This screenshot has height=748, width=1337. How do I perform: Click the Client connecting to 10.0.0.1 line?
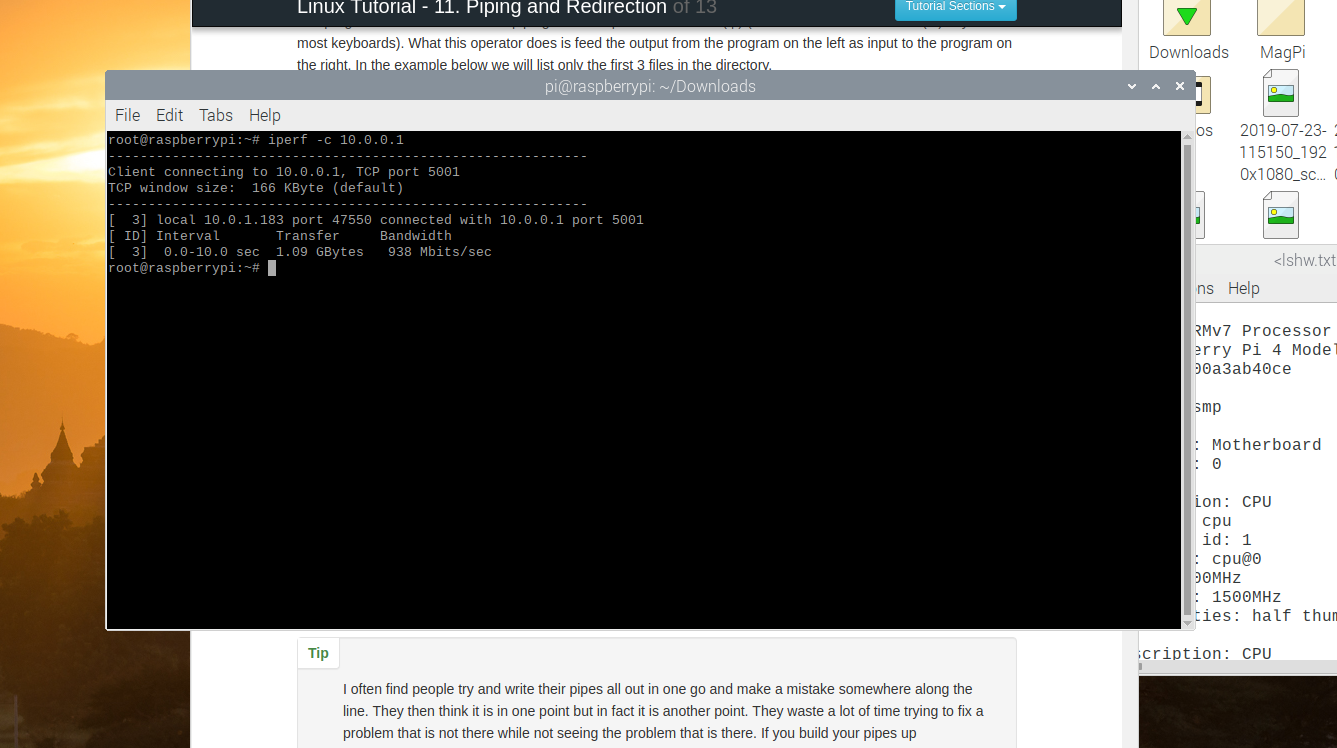click(x=284, y=172)
